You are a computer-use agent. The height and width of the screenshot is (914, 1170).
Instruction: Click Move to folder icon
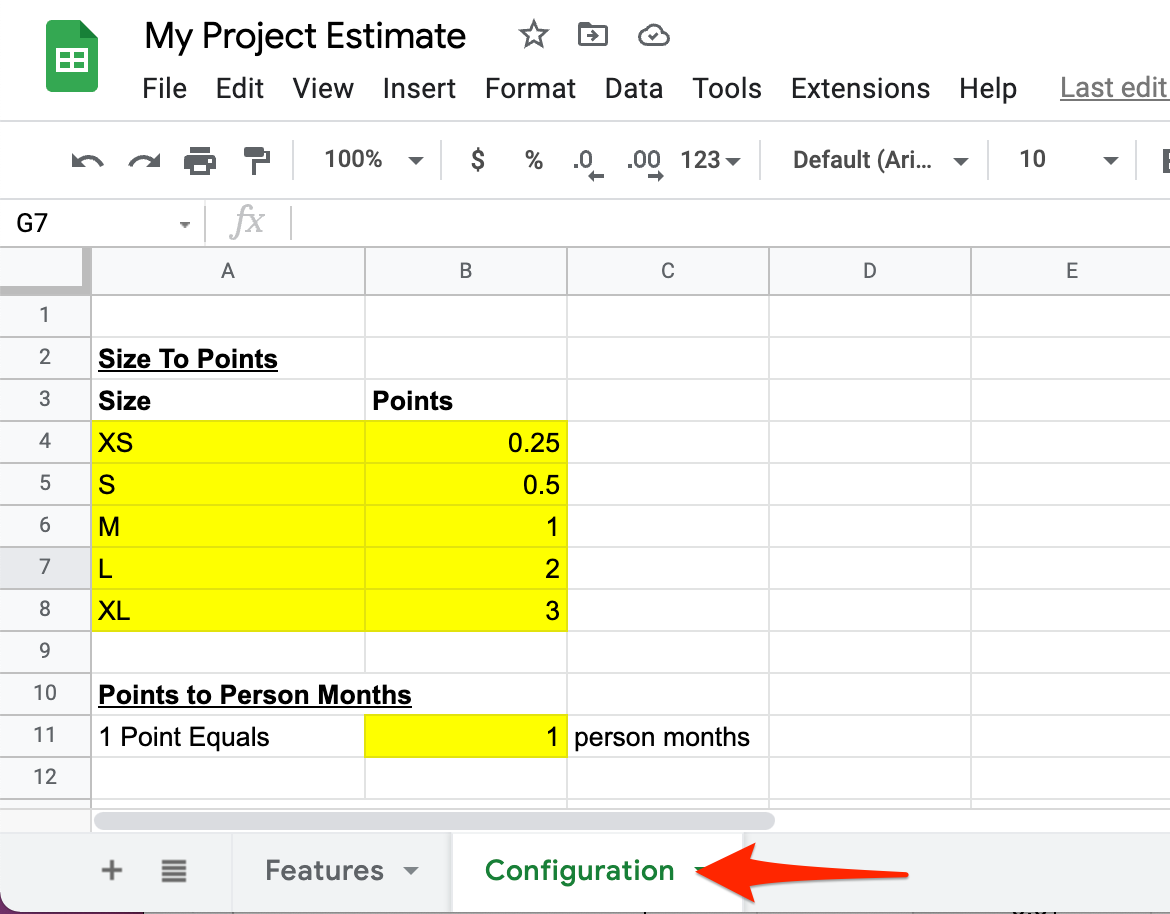[x=593, y=35]
